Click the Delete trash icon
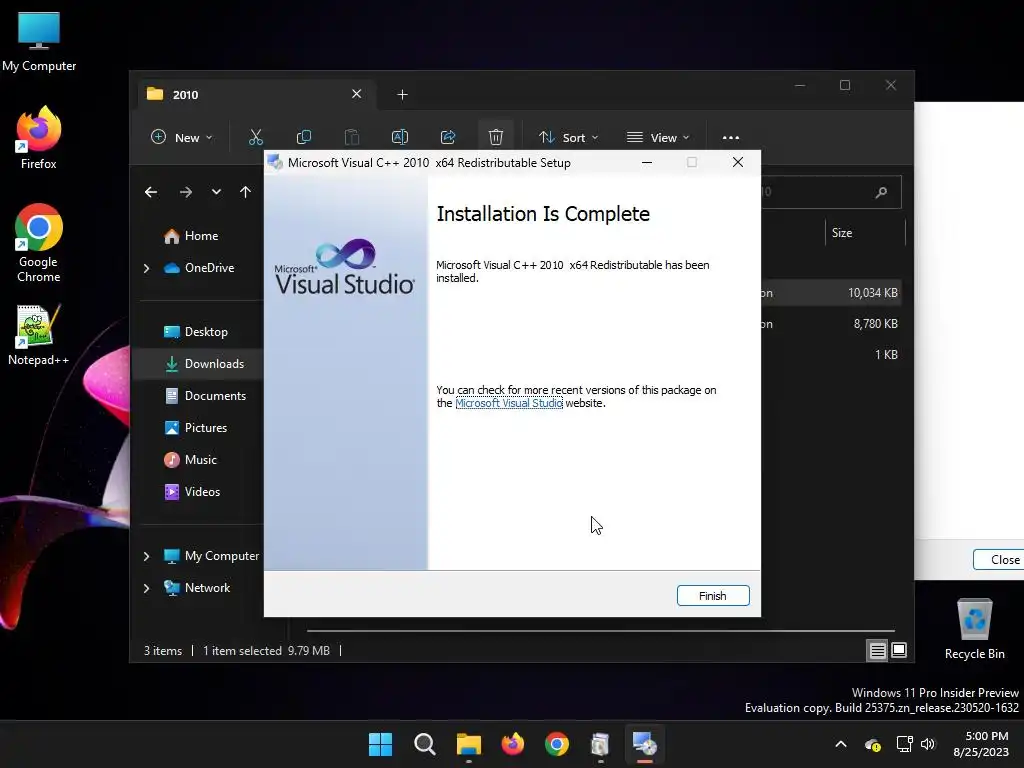 tap(496, 137)
